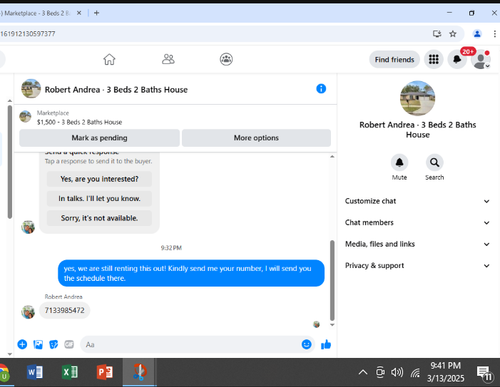Open the Friends icon in navigation

[x=168, y=59]
